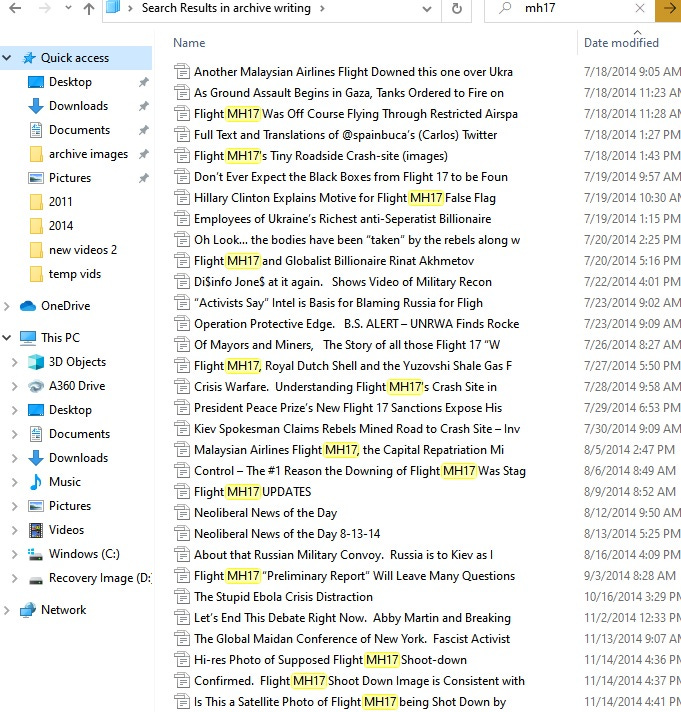Image resolution: width=681 pixels, height=712 pixels.
Task: Select 'Di$info Jone$ at it again' file
Action: tap(343, 282)
